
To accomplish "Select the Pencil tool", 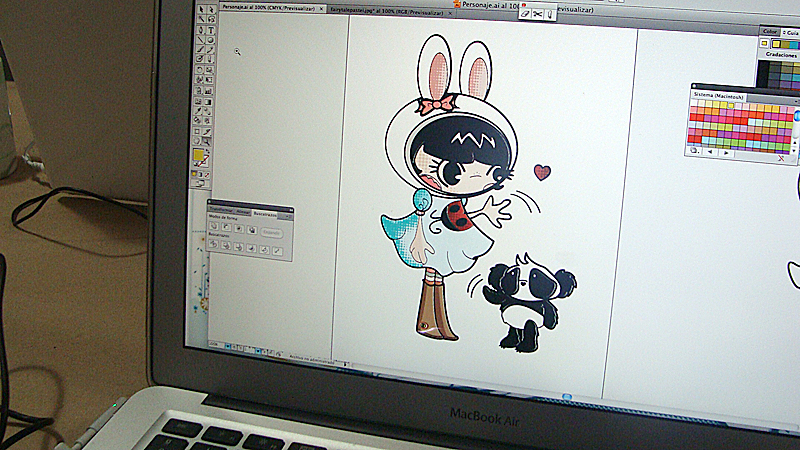I will 210,49.
